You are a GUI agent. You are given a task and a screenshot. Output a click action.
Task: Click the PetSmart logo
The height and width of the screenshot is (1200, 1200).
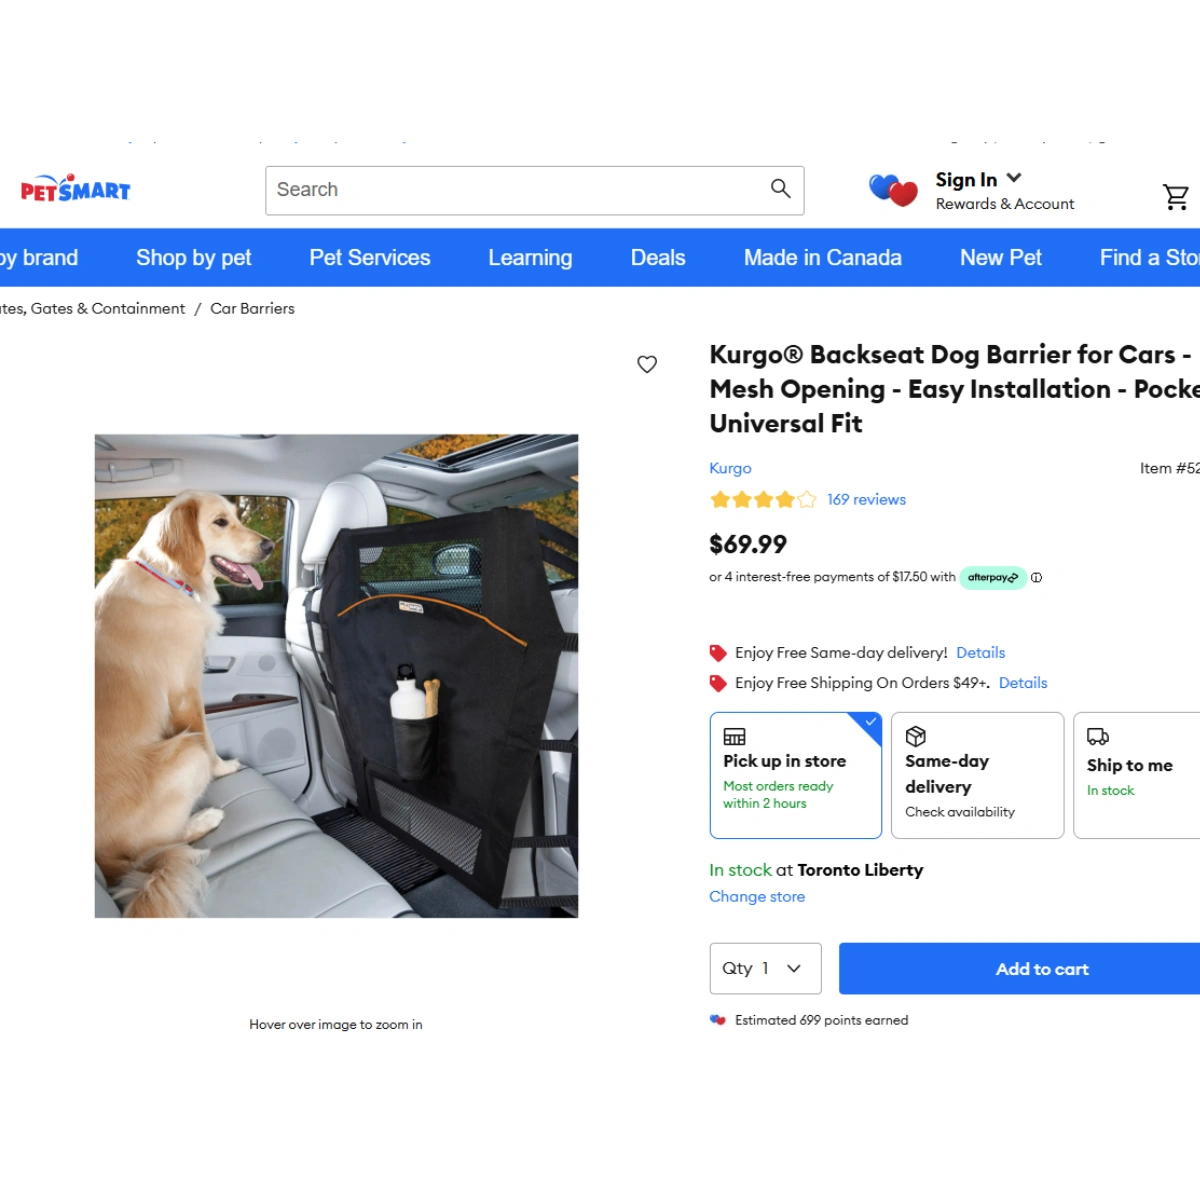pyautogui.click(x=76, y=189)
